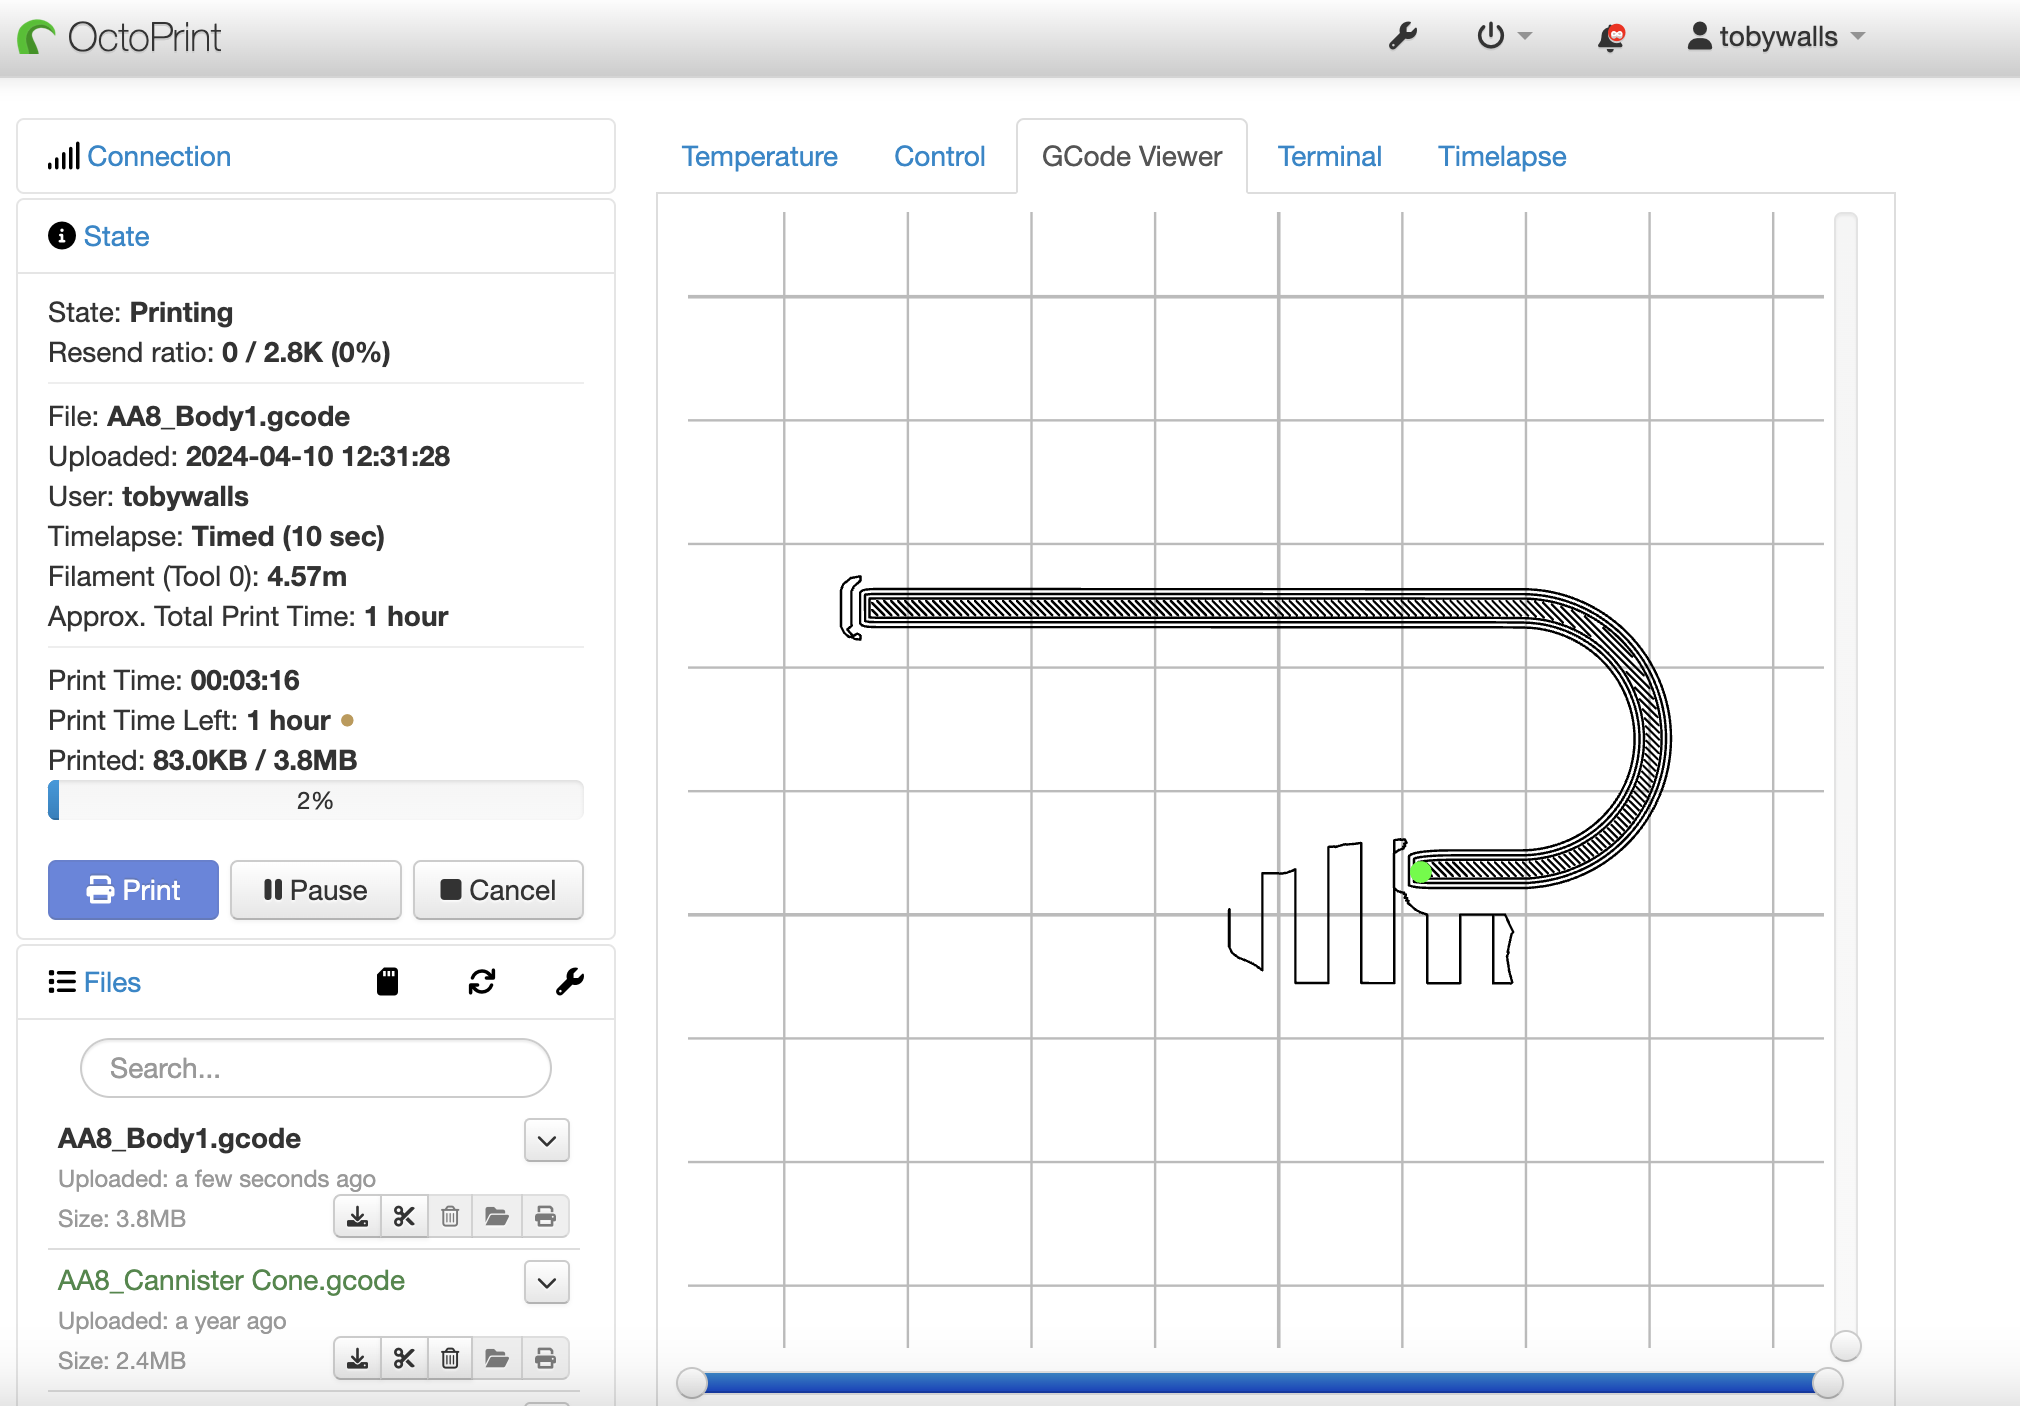Expand the Connection panel

pos(159,156)
